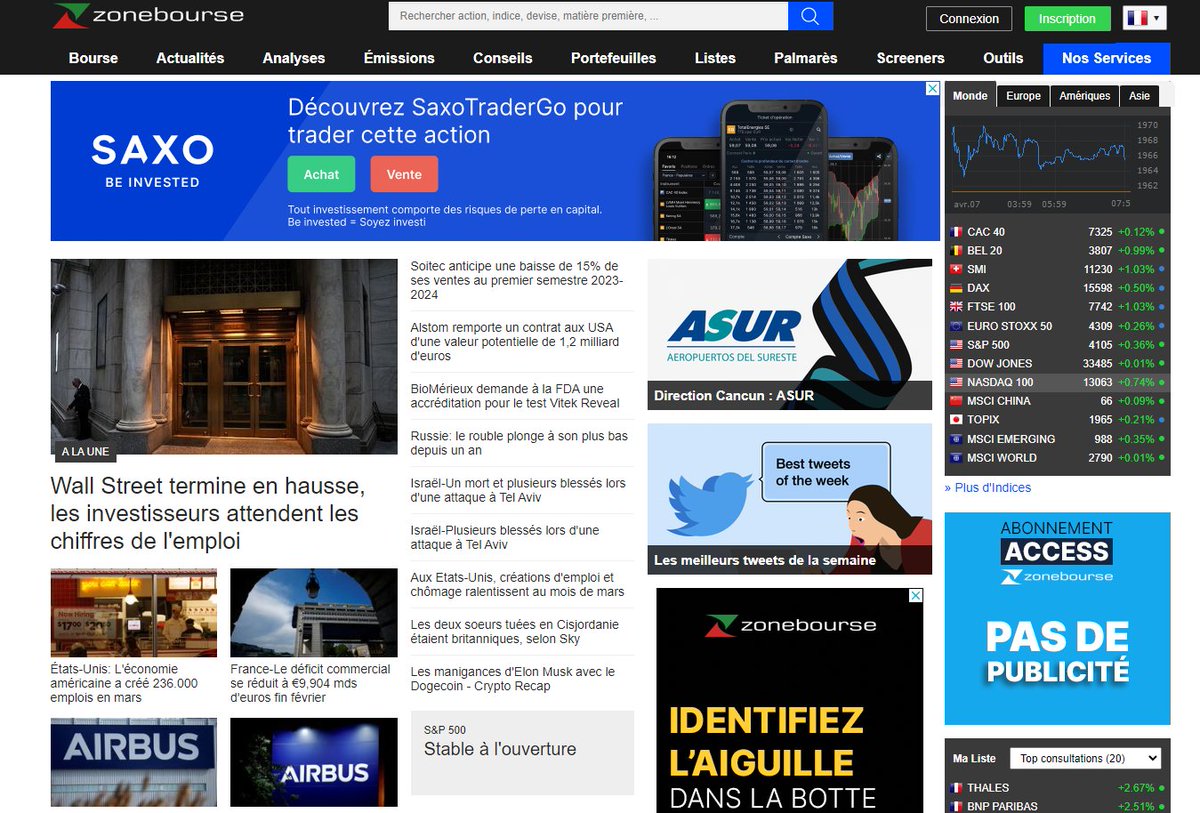Open the zonebourse logo home link
This screenshot has height=813, width=1200.
tap(149, 16)
